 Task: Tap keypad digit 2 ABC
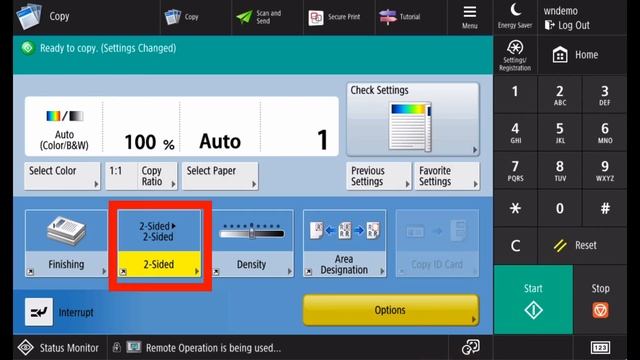tap(560, 94)
